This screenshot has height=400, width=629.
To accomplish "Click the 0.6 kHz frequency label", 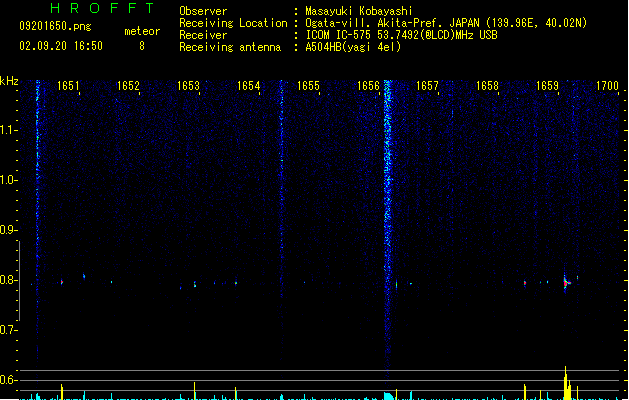I will 8,380.
